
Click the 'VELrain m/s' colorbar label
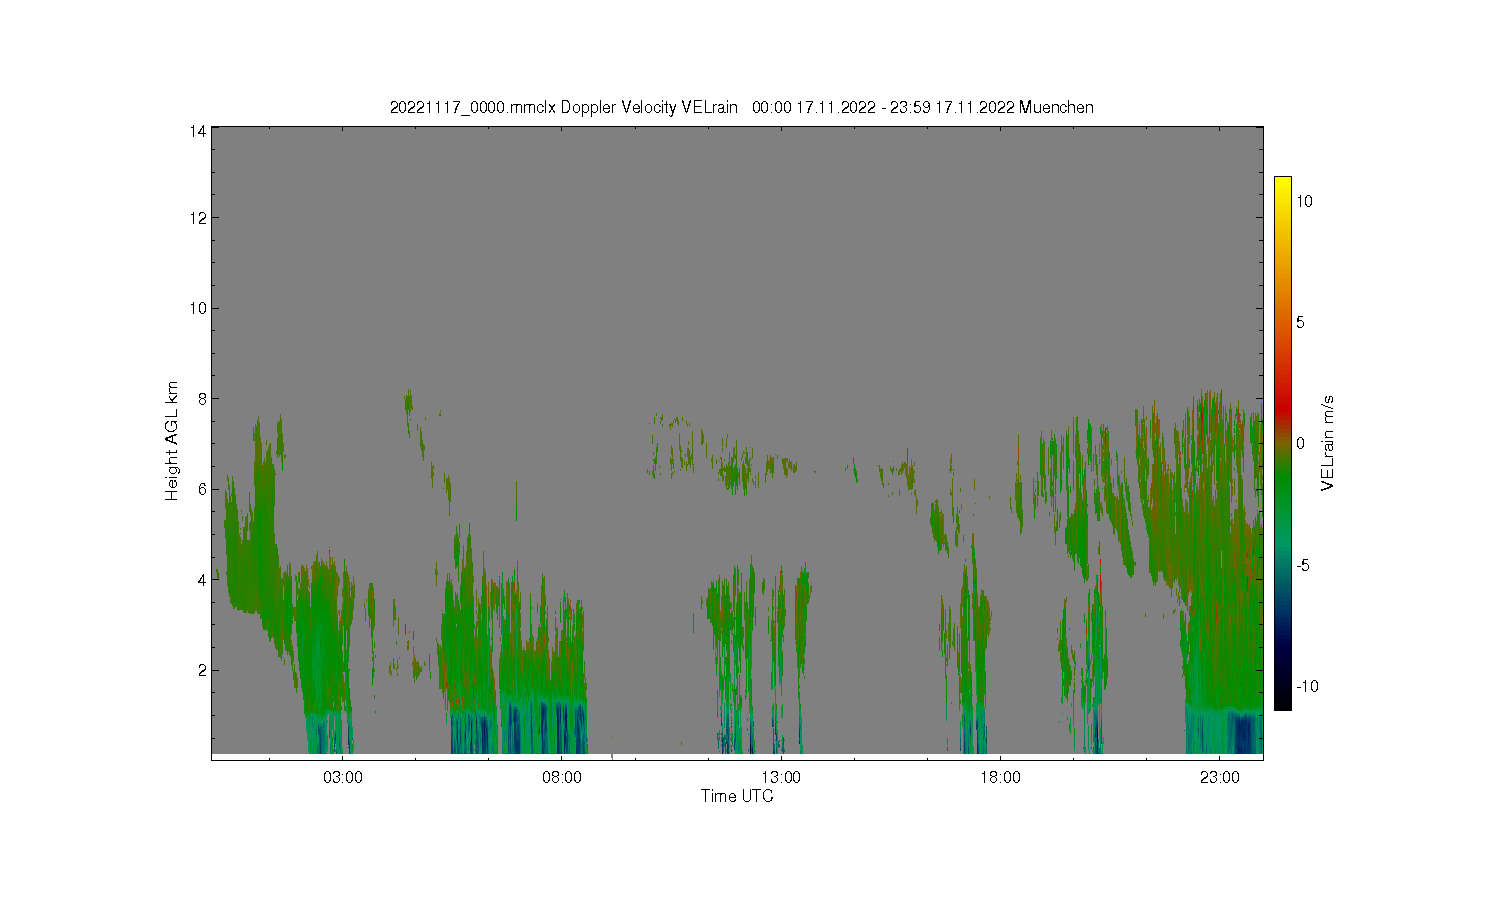[x=1328, y=443]
